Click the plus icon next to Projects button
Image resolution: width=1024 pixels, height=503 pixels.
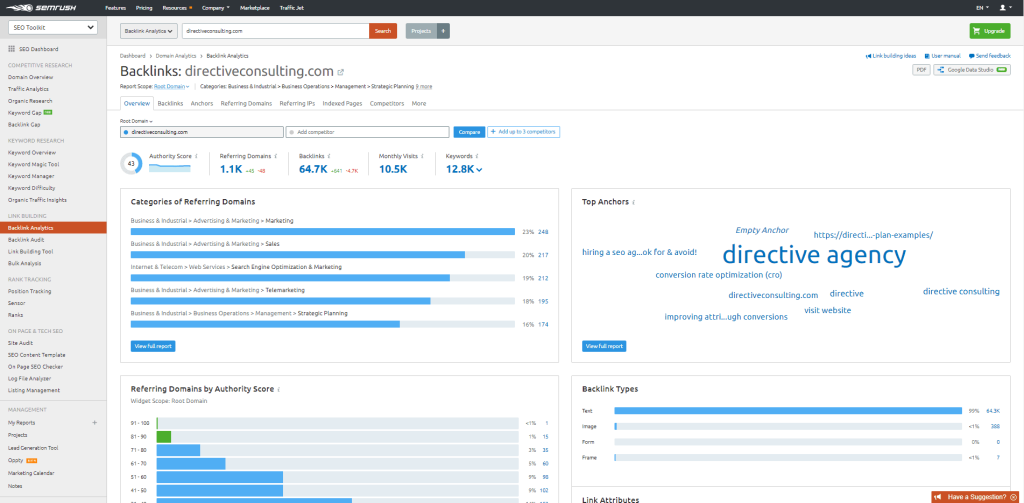pos(443,31)
